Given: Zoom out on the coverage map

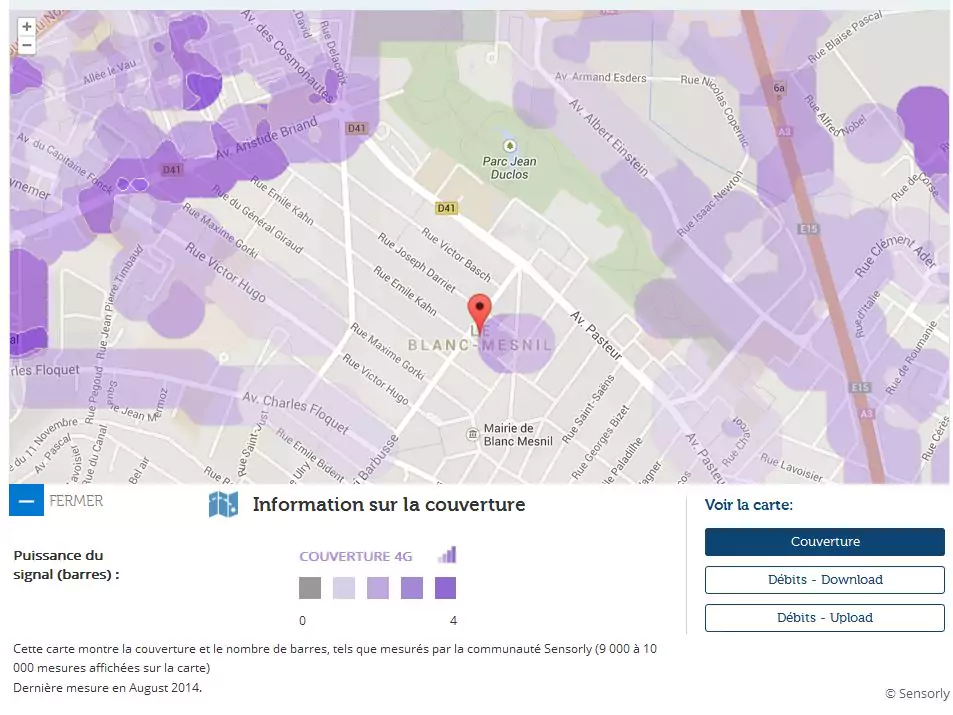Looking at the screenshot, I should [27, 45].
